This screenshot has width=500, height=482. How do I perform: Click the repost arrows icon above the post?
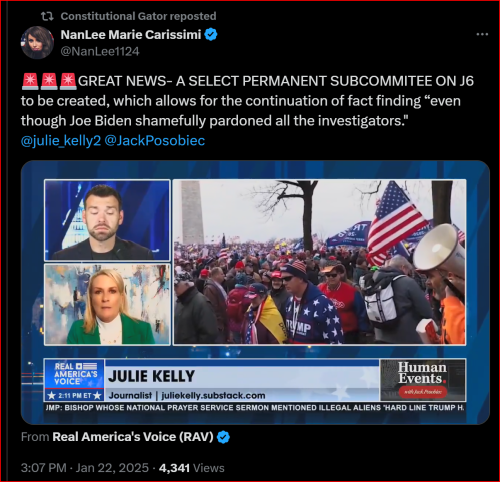tap(47, 16)
